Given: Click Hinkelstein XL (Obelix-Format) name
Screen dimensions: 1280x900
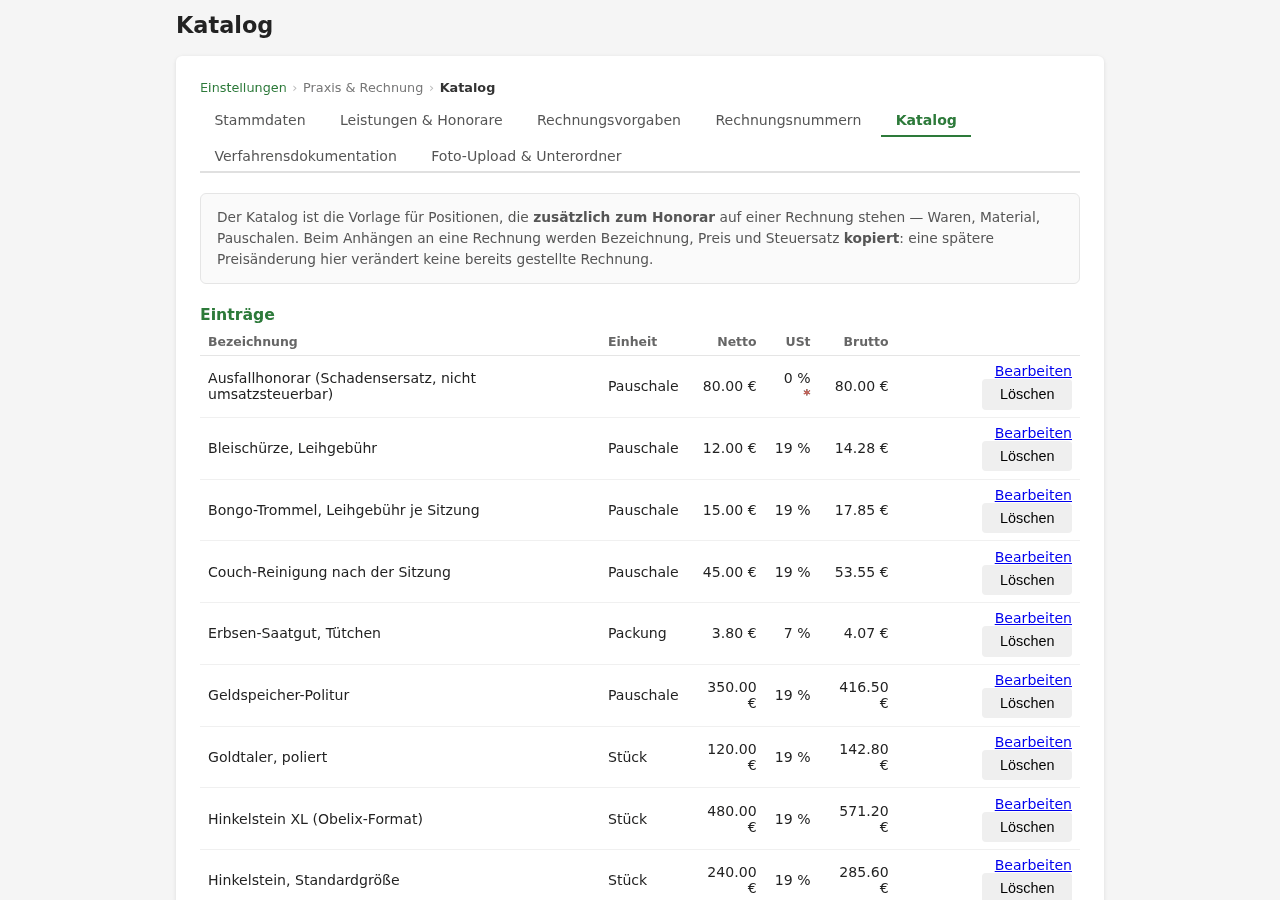Looking at the screenshot, I should pyautogui.click(x=315, y=819).
